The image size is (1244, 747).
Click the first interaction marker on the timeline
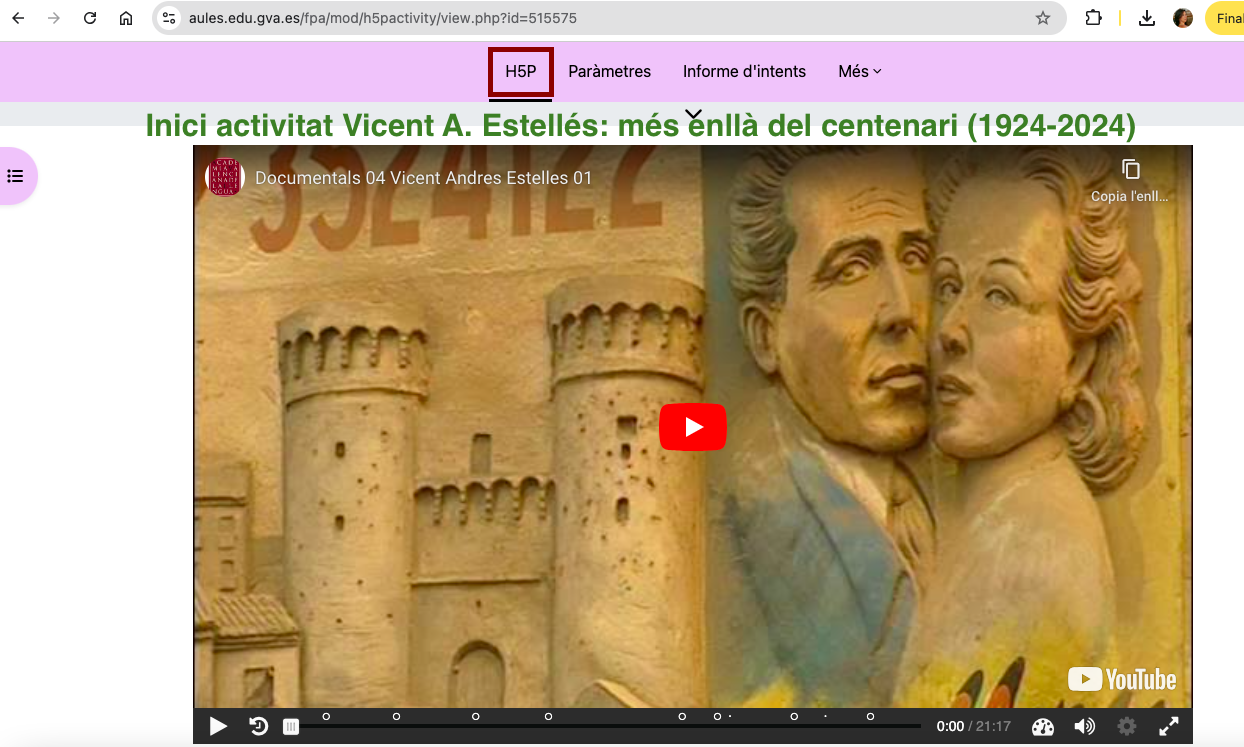[x=326, y=716]
